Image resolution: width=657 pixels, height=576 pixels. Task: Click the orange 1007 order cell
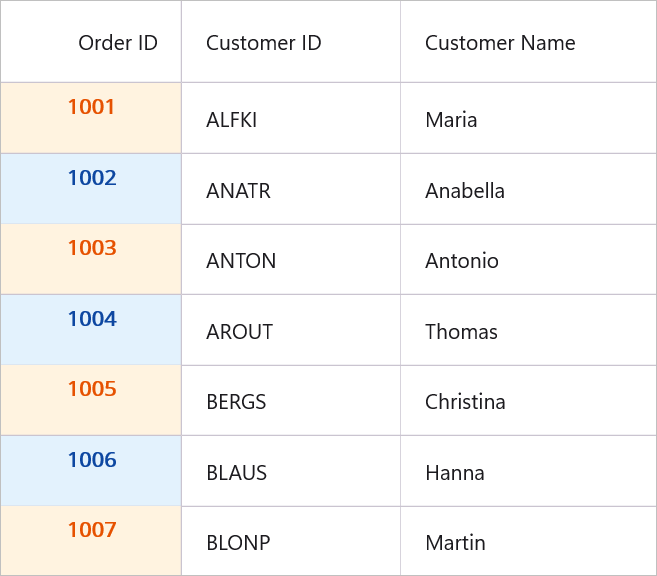[x=91, y=540]
